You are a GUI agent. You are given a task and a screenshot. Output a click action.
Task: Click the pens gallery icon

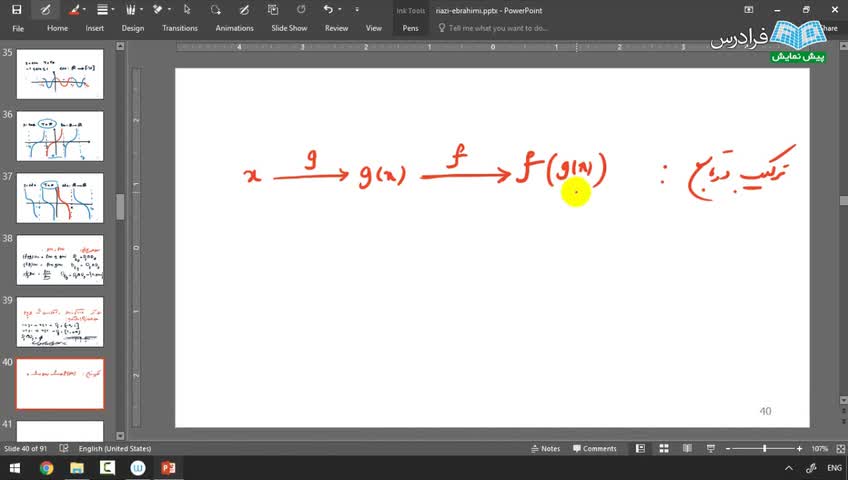coord(130,9)
